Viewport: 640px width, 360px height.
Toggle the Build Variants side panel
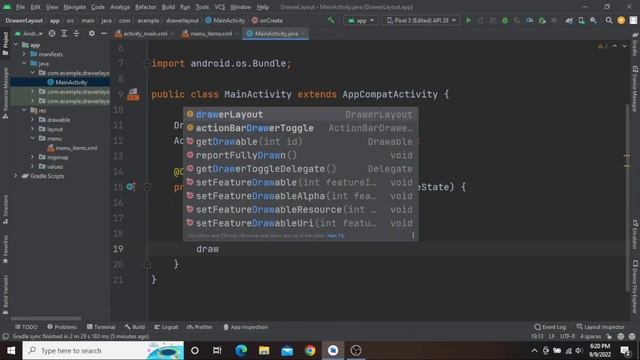[x=5, y=295]
